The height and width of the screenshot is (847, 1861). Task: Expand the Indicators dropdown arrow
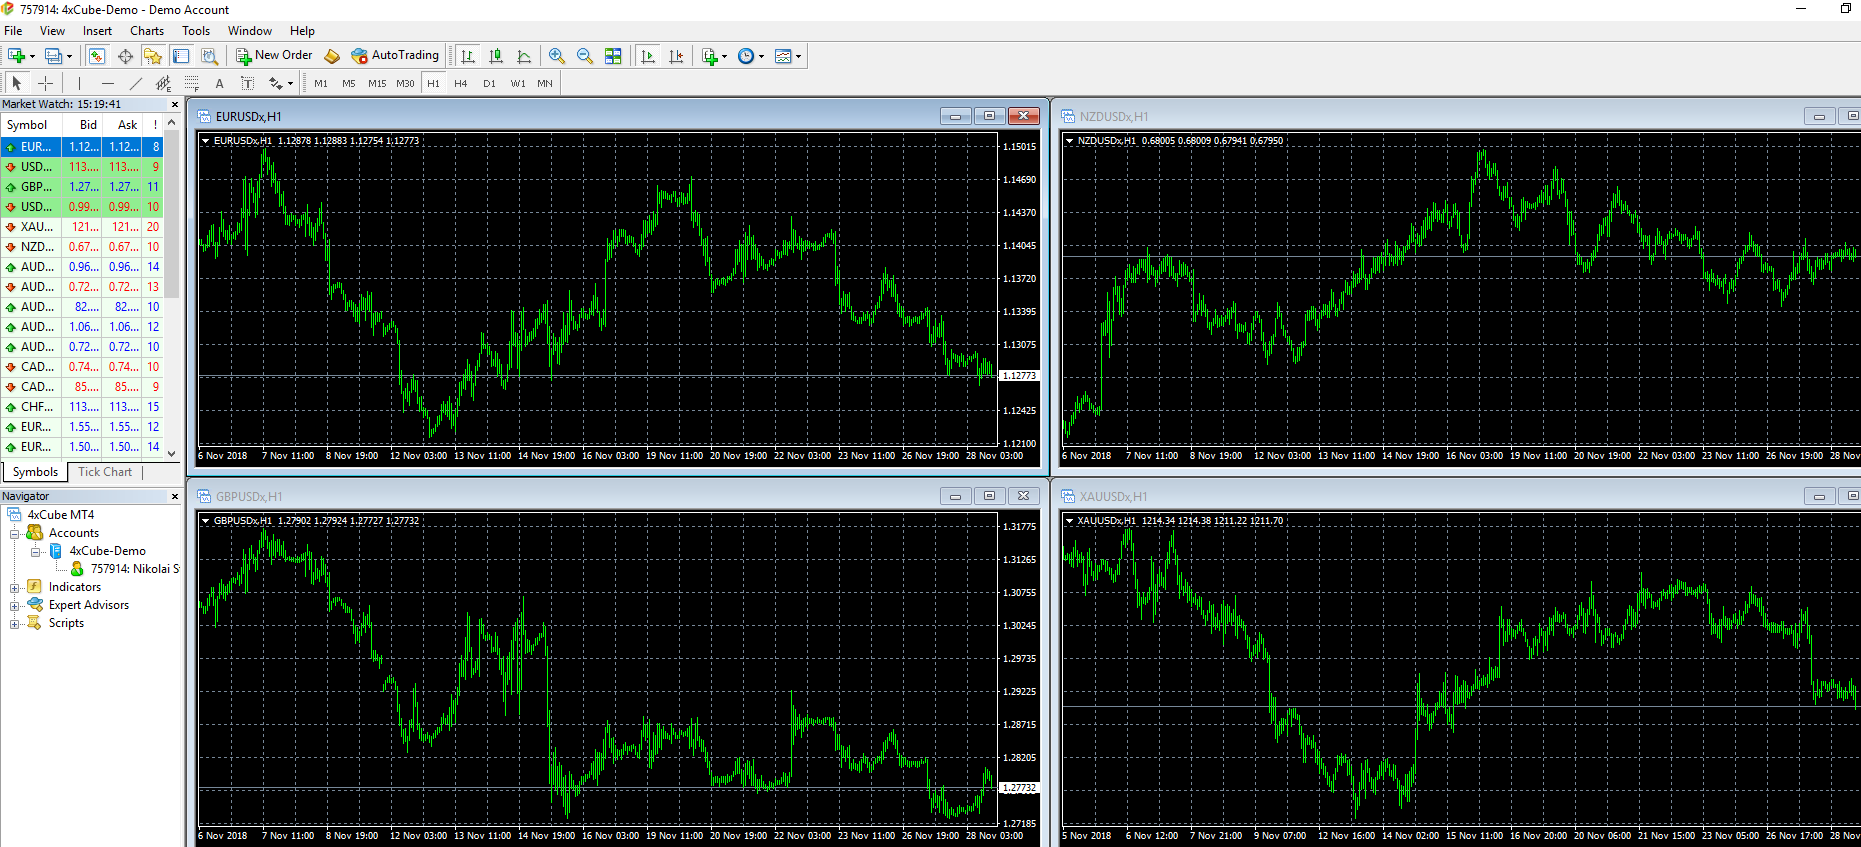click(724, 57)
